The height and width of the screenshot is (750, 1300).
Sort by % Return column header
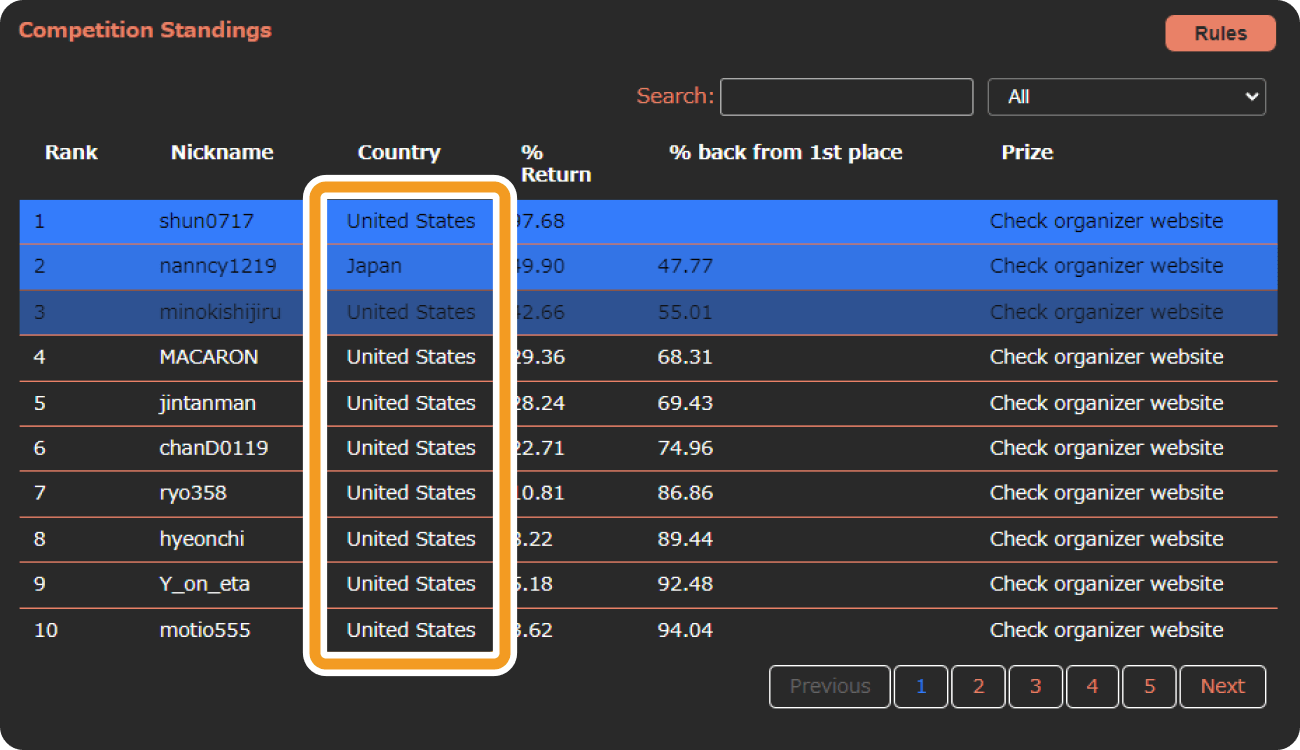click(x=556, y=164)
